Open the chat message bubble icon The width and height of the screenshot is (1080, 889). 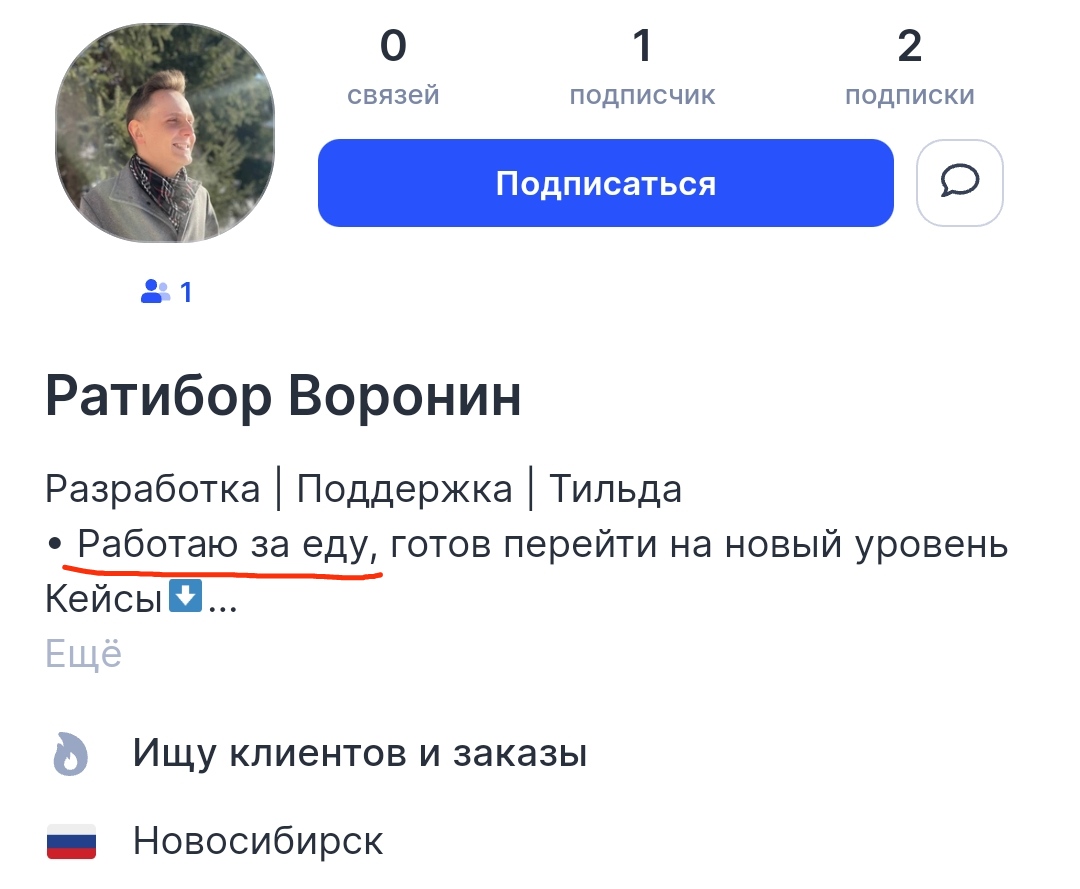coord(959,183)
